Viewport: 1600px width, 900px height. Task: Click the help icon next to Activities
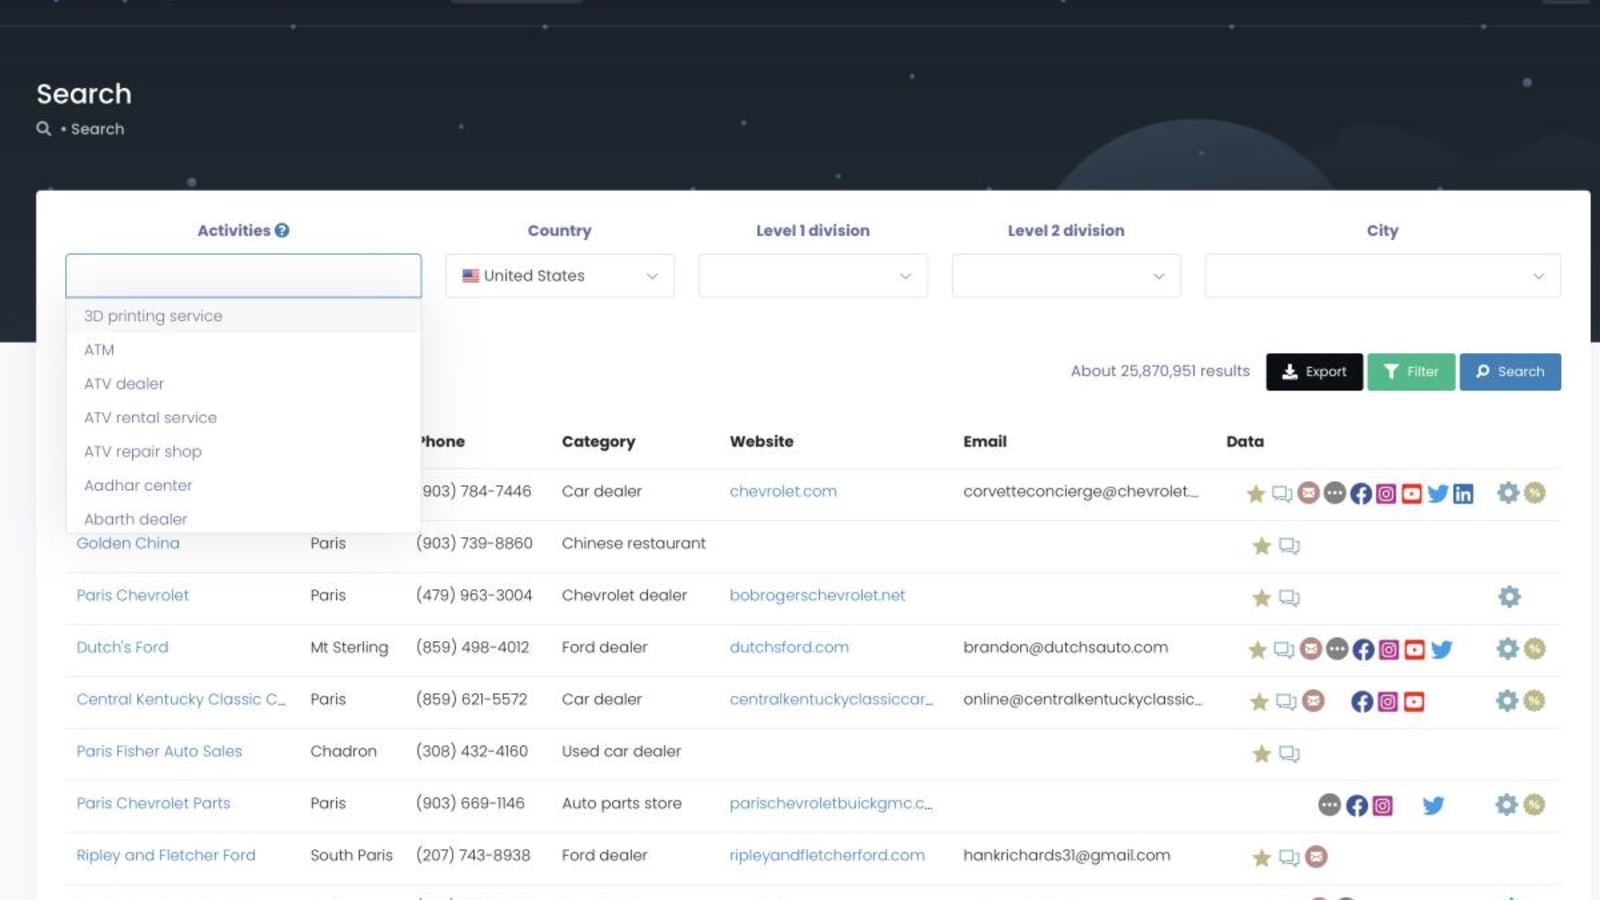(282, 230)
